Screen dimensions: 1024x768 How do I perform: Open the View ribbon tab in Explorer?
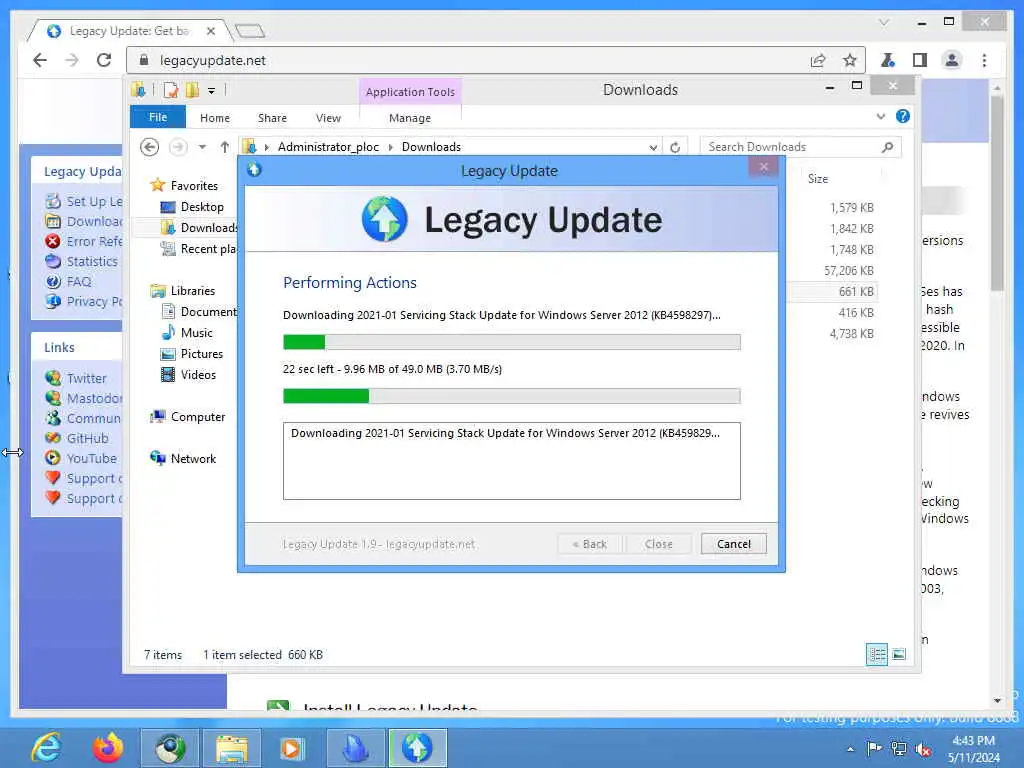(328, 118)
